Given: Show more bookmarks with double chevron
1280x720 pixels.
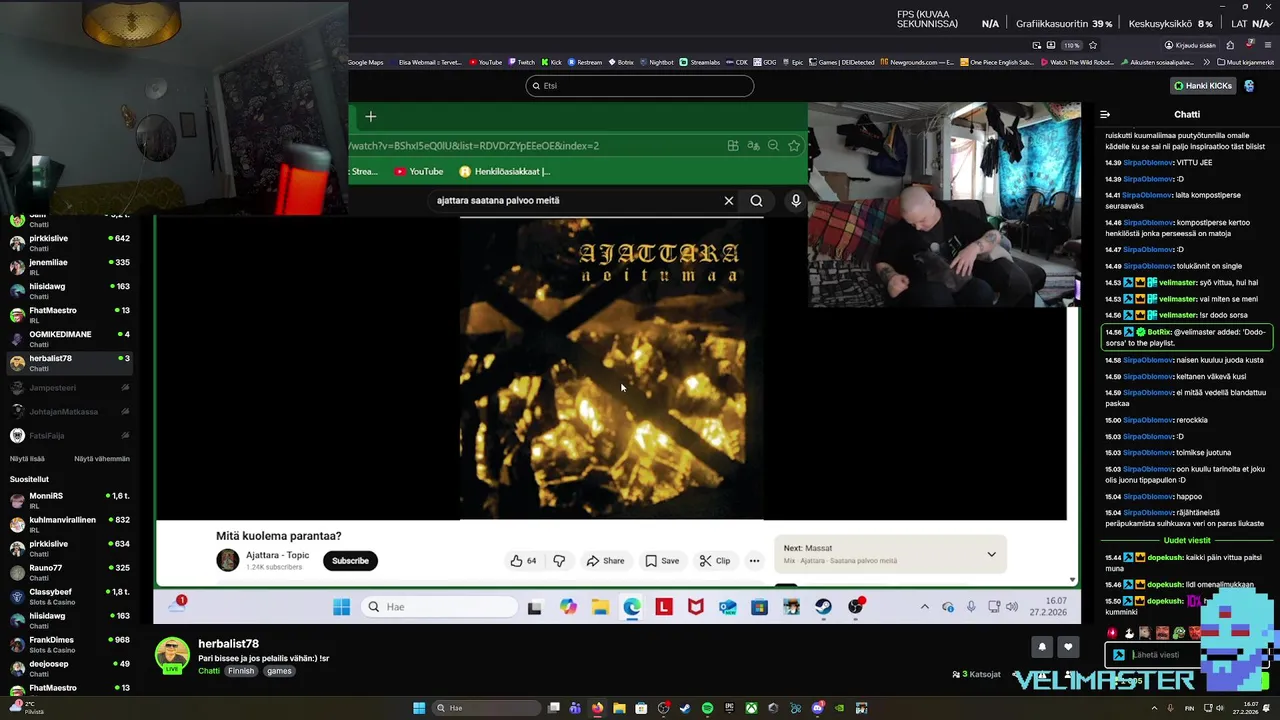Looking at the screenshot, I should pyautogui.click(x=1207, y=62).
